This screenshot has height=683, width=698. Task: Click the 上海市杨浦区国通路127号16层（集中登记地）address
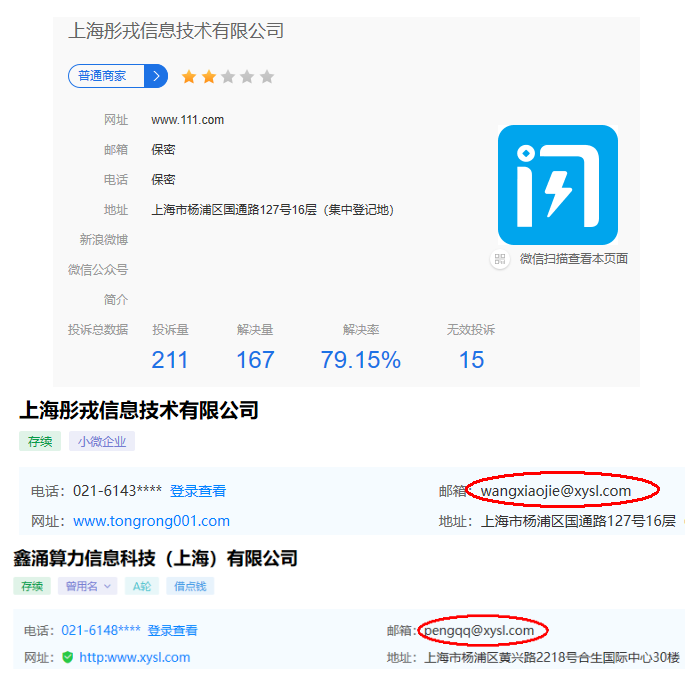coord(273,210)
